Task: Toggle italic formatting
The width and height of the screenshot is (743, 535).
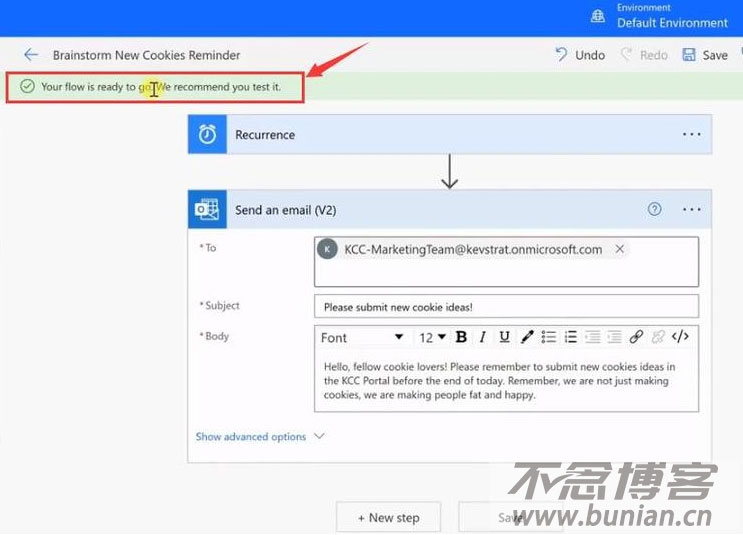Action: [x=482, y=337]
